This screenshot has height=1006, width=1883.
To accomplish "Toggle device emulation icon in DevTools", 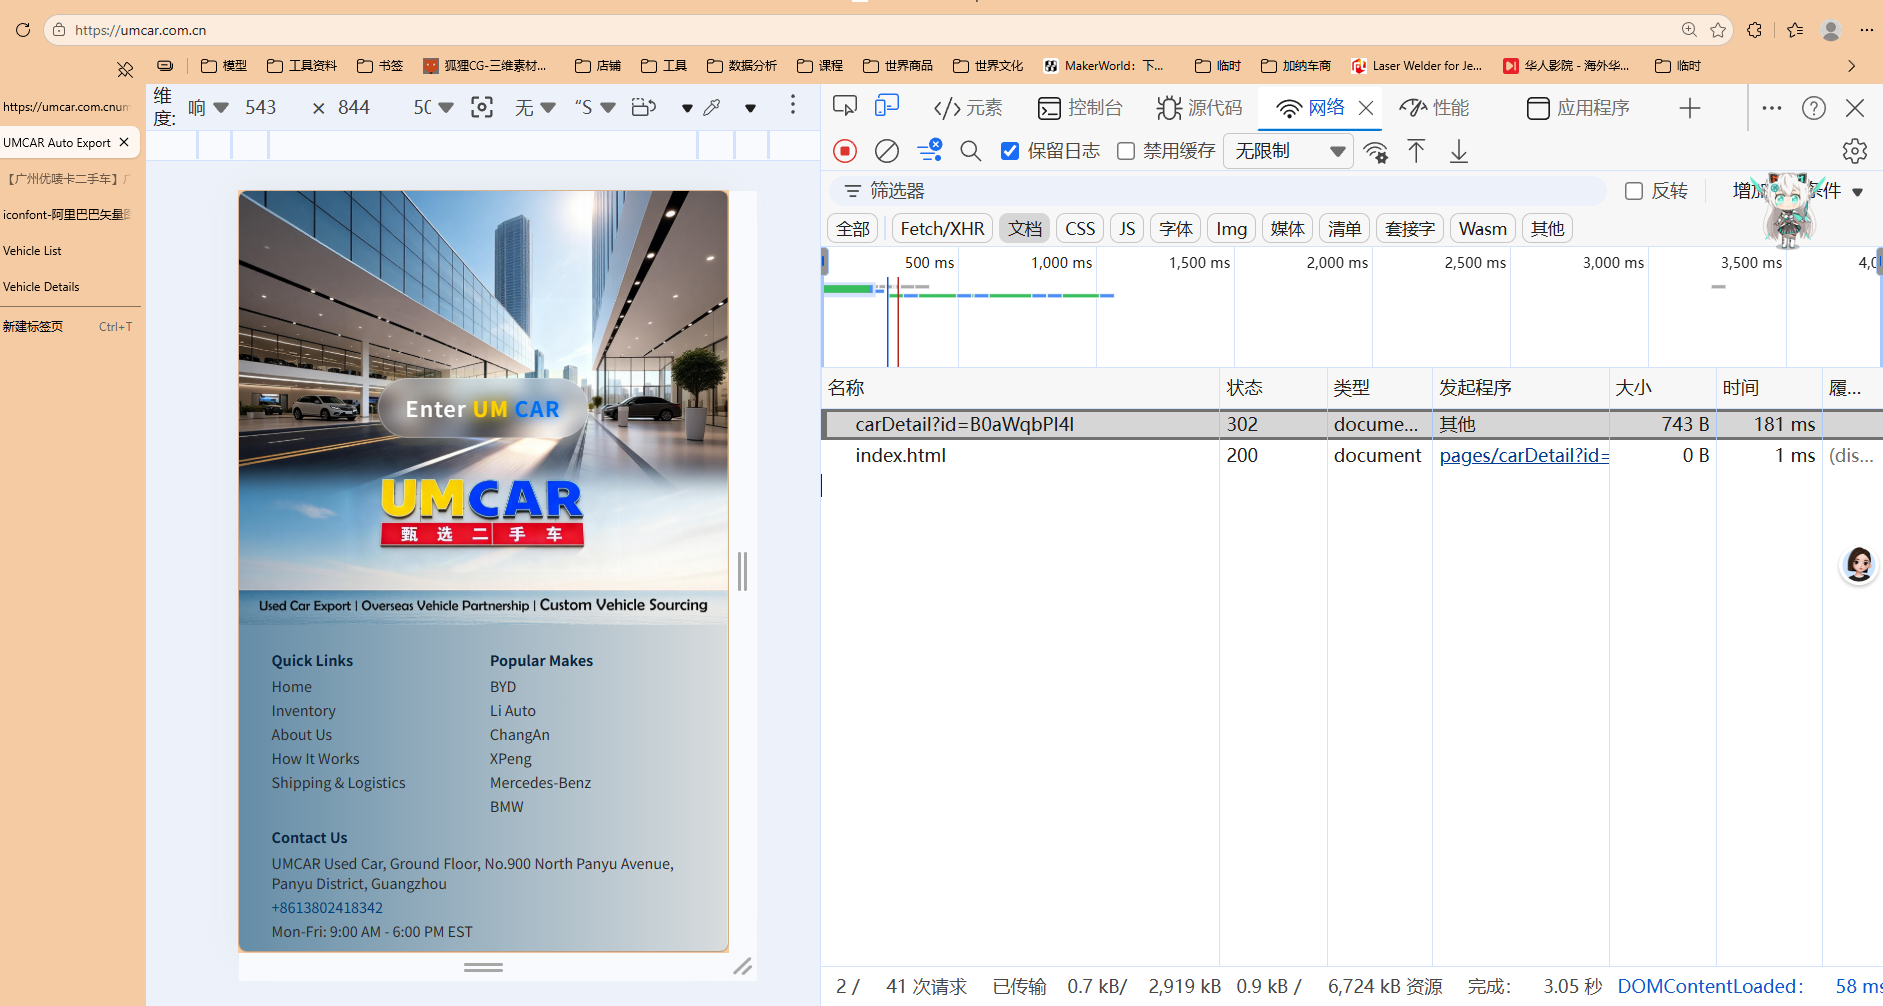I will tap(887, 107).
